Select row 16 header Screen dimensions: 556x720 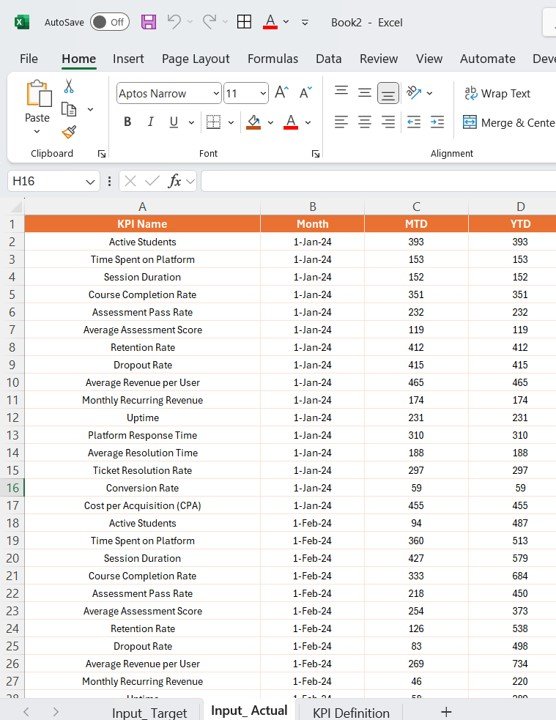(x=12, y=488)
